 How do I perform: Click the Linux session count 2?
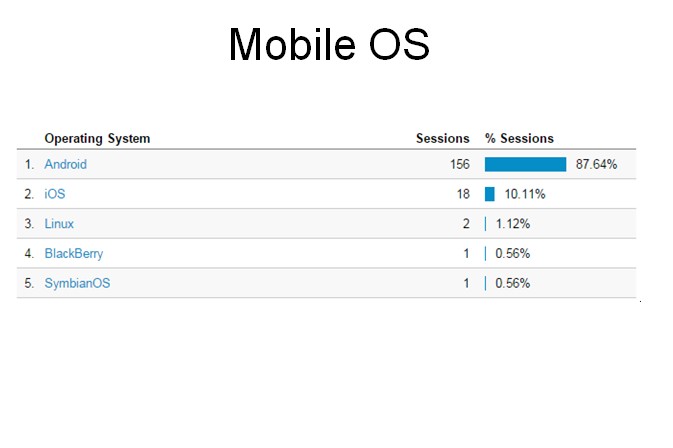pos(466,224)
